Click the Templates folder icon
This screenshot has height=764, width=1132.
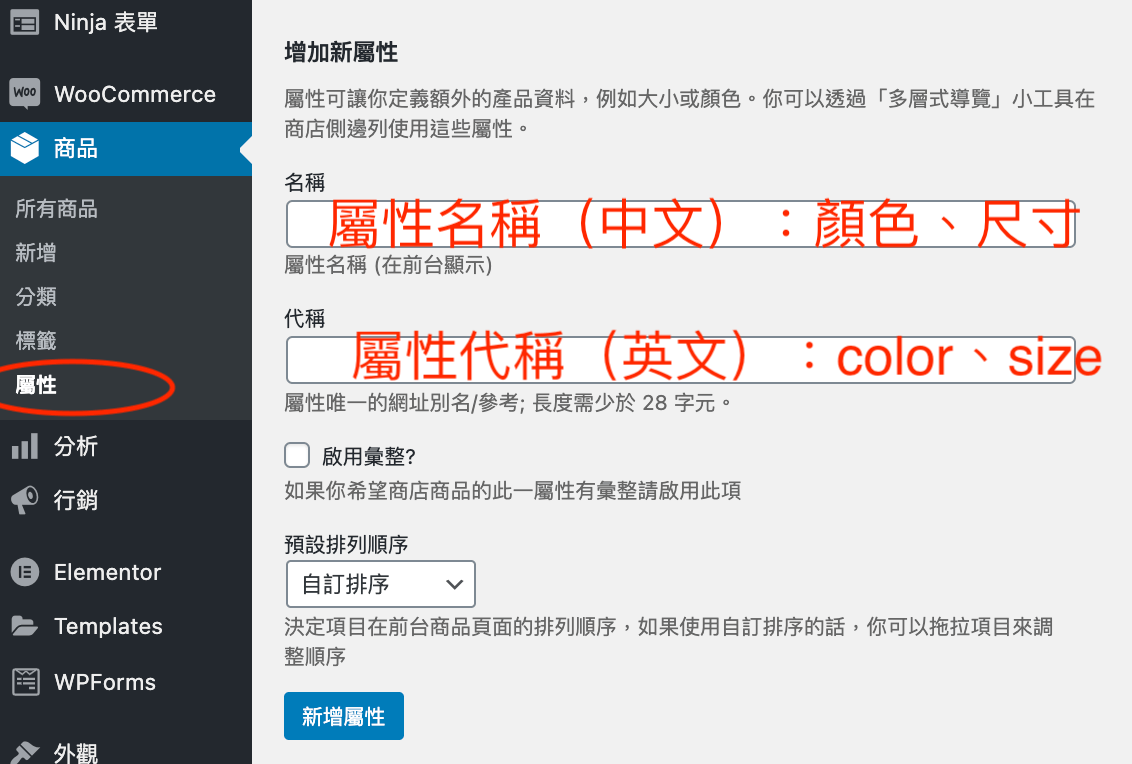pyautogui.click(x=25, y=626)
